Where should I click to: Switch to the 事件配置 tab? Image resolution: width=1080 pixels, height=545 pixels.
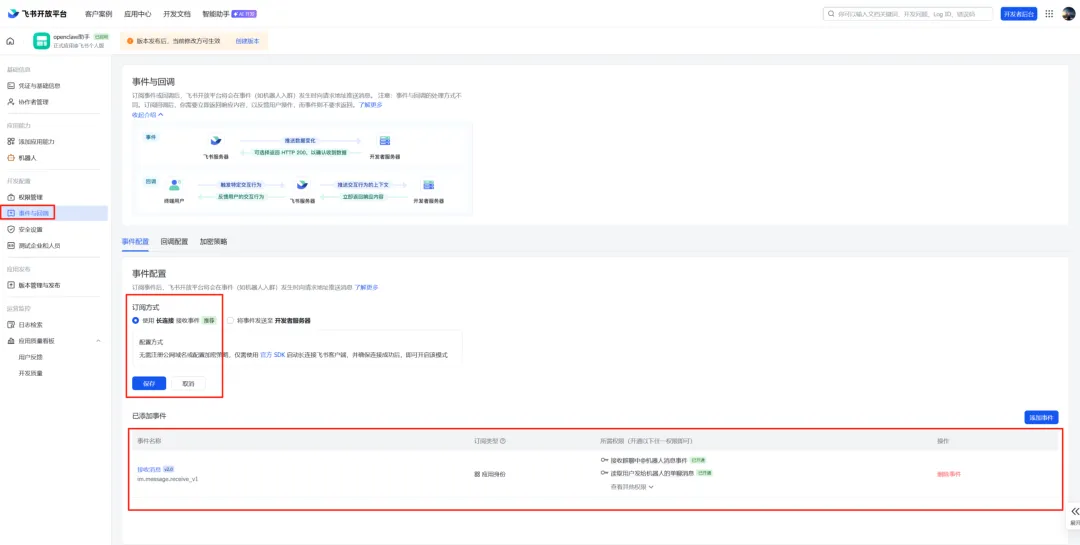coord(135,242)
